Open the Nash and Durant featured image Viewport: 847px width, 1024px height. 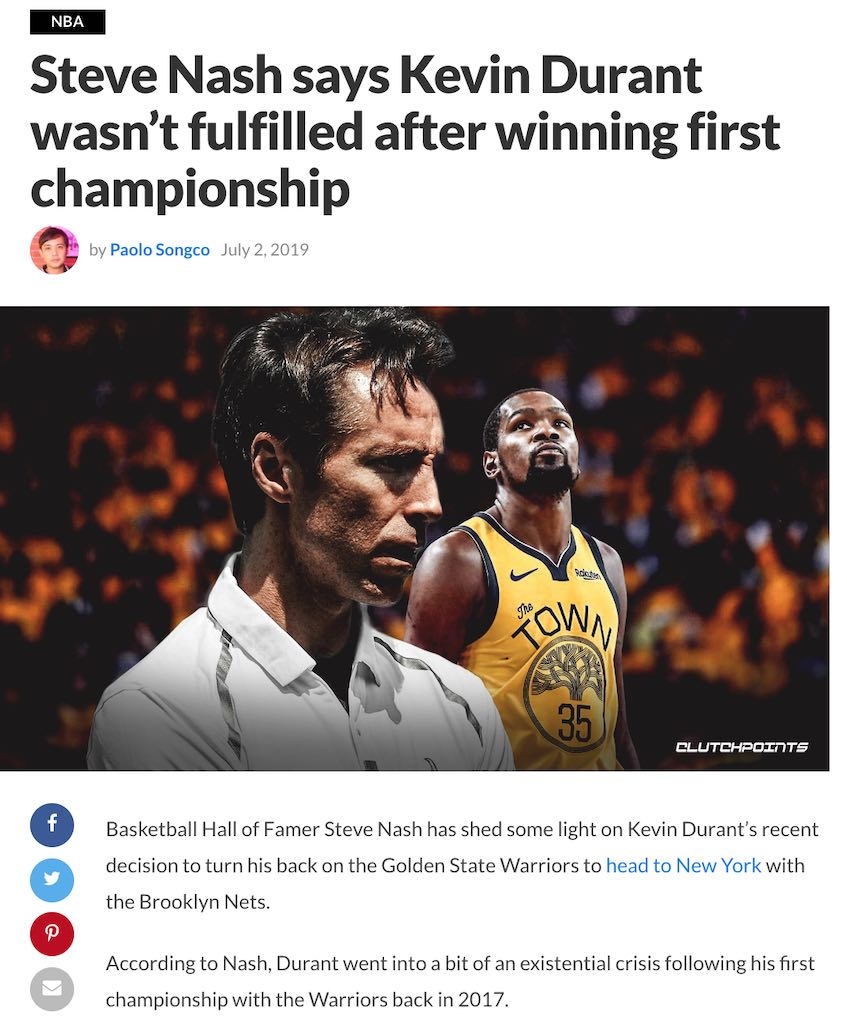pos(414,539)
